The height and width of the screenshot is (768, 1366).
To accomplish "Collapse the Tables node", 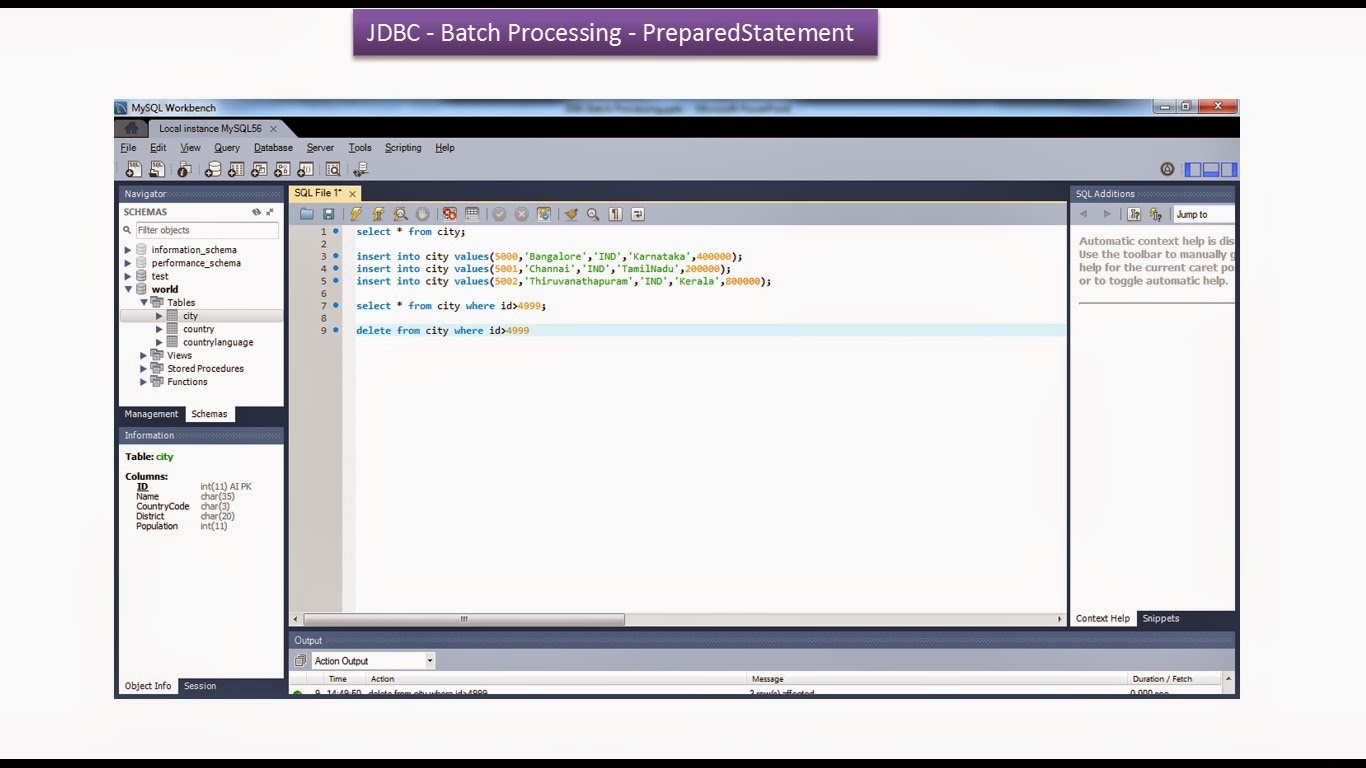I will click(x=144, y=302).
